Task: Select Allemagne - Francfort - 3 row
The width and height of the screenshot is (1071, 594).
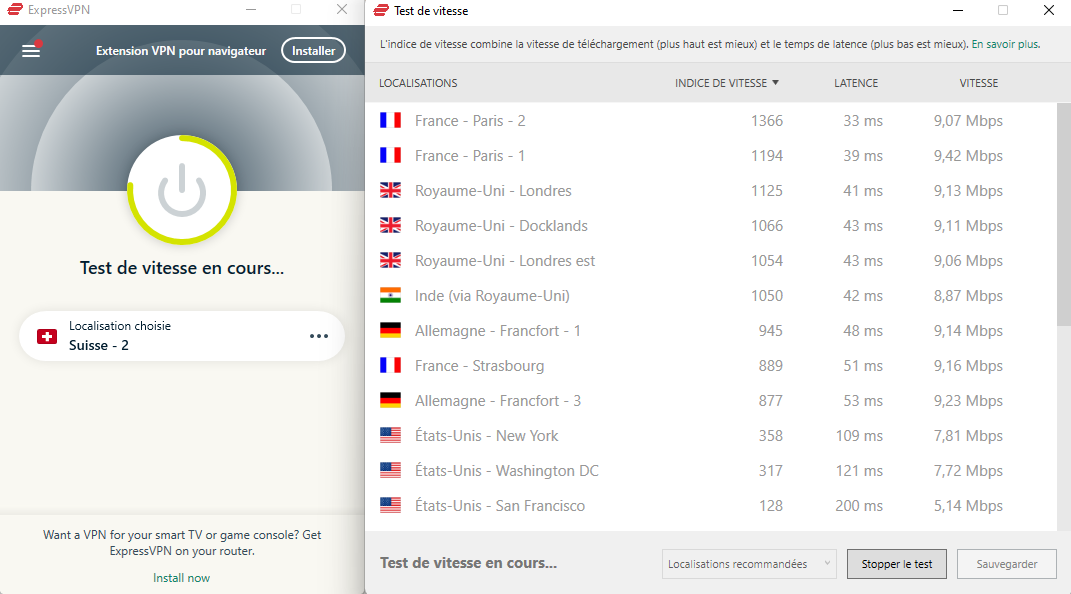Action: click(711, 400)
